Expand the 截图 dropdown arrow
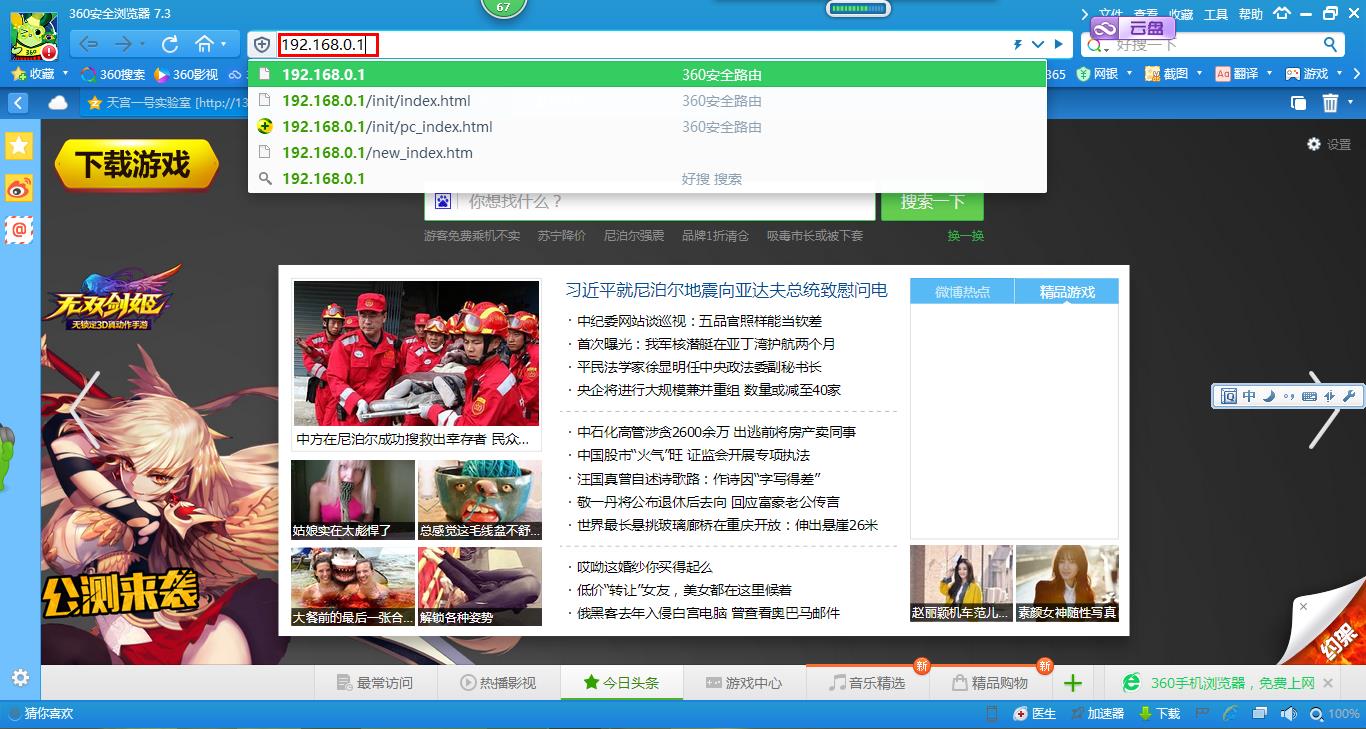Screen dimensions: 1366x729 pyautogui.click(x=1197, y=74)
